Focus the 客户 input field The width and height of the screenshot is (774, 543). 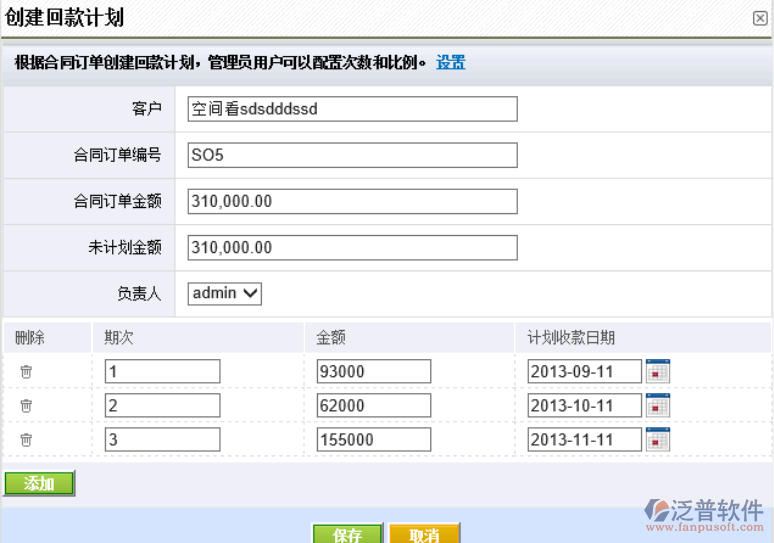click(x=352, y=109)
